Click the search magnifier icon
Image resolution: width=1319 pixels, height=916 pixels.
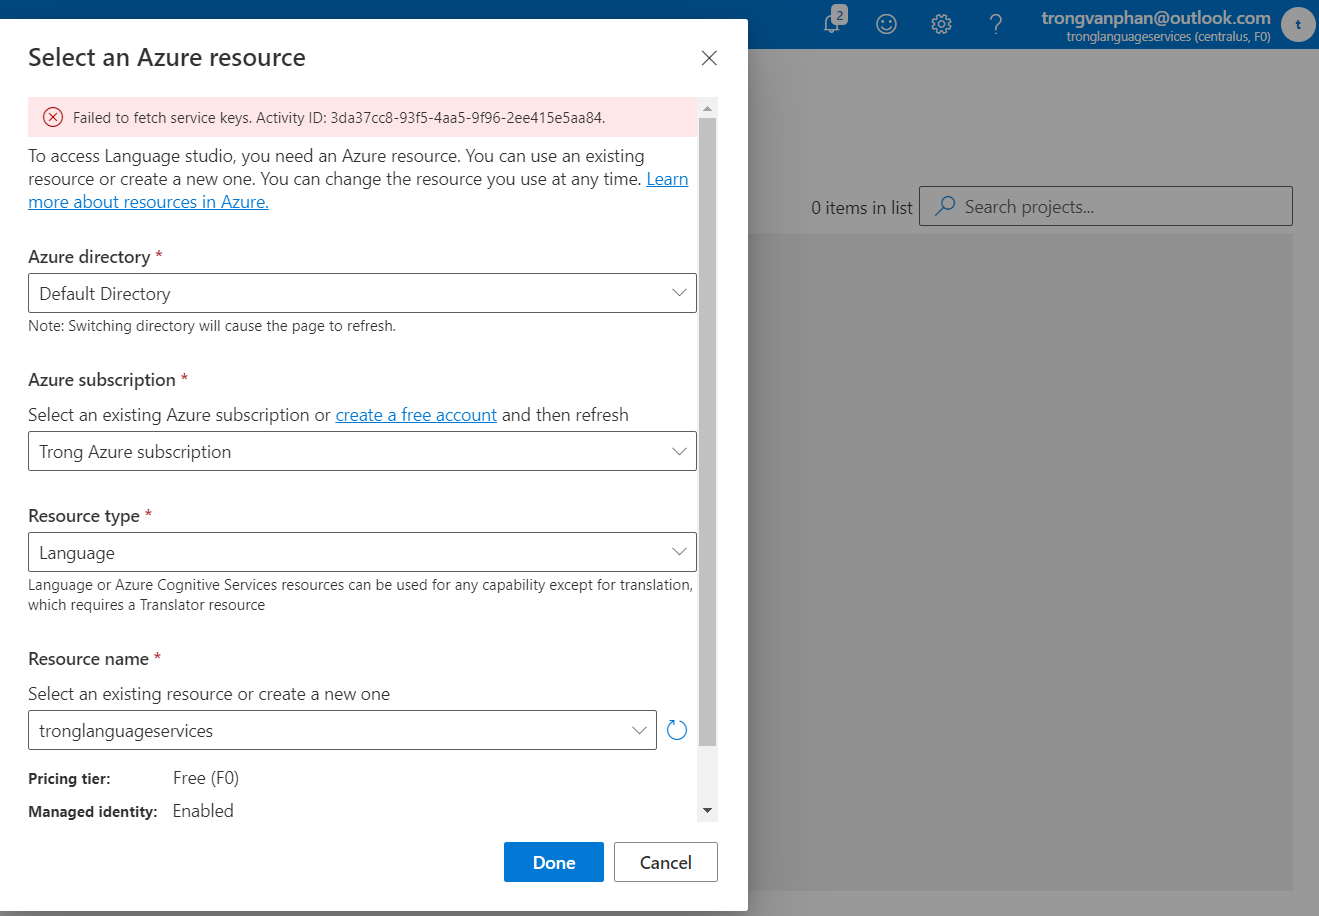point(944,206)
